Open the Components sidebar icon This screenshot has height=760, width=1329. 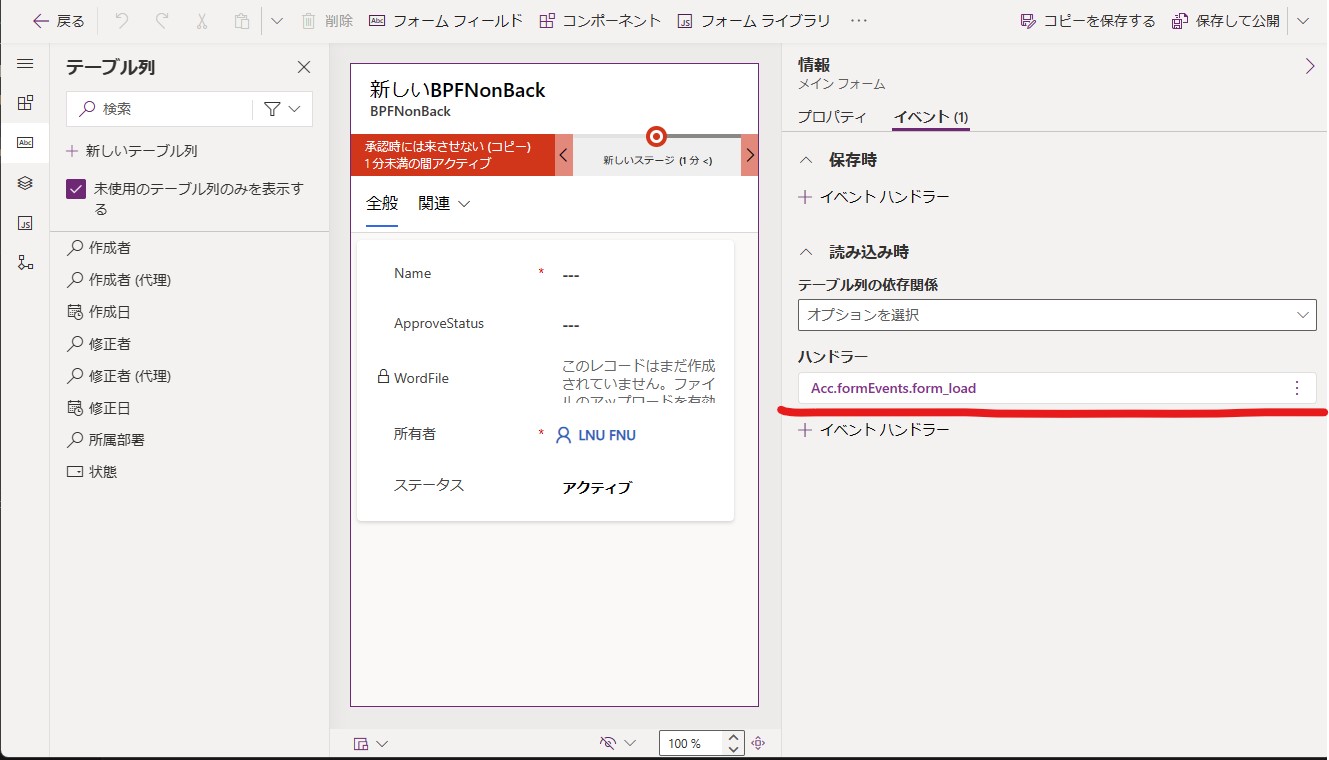(x=25, y=102)
